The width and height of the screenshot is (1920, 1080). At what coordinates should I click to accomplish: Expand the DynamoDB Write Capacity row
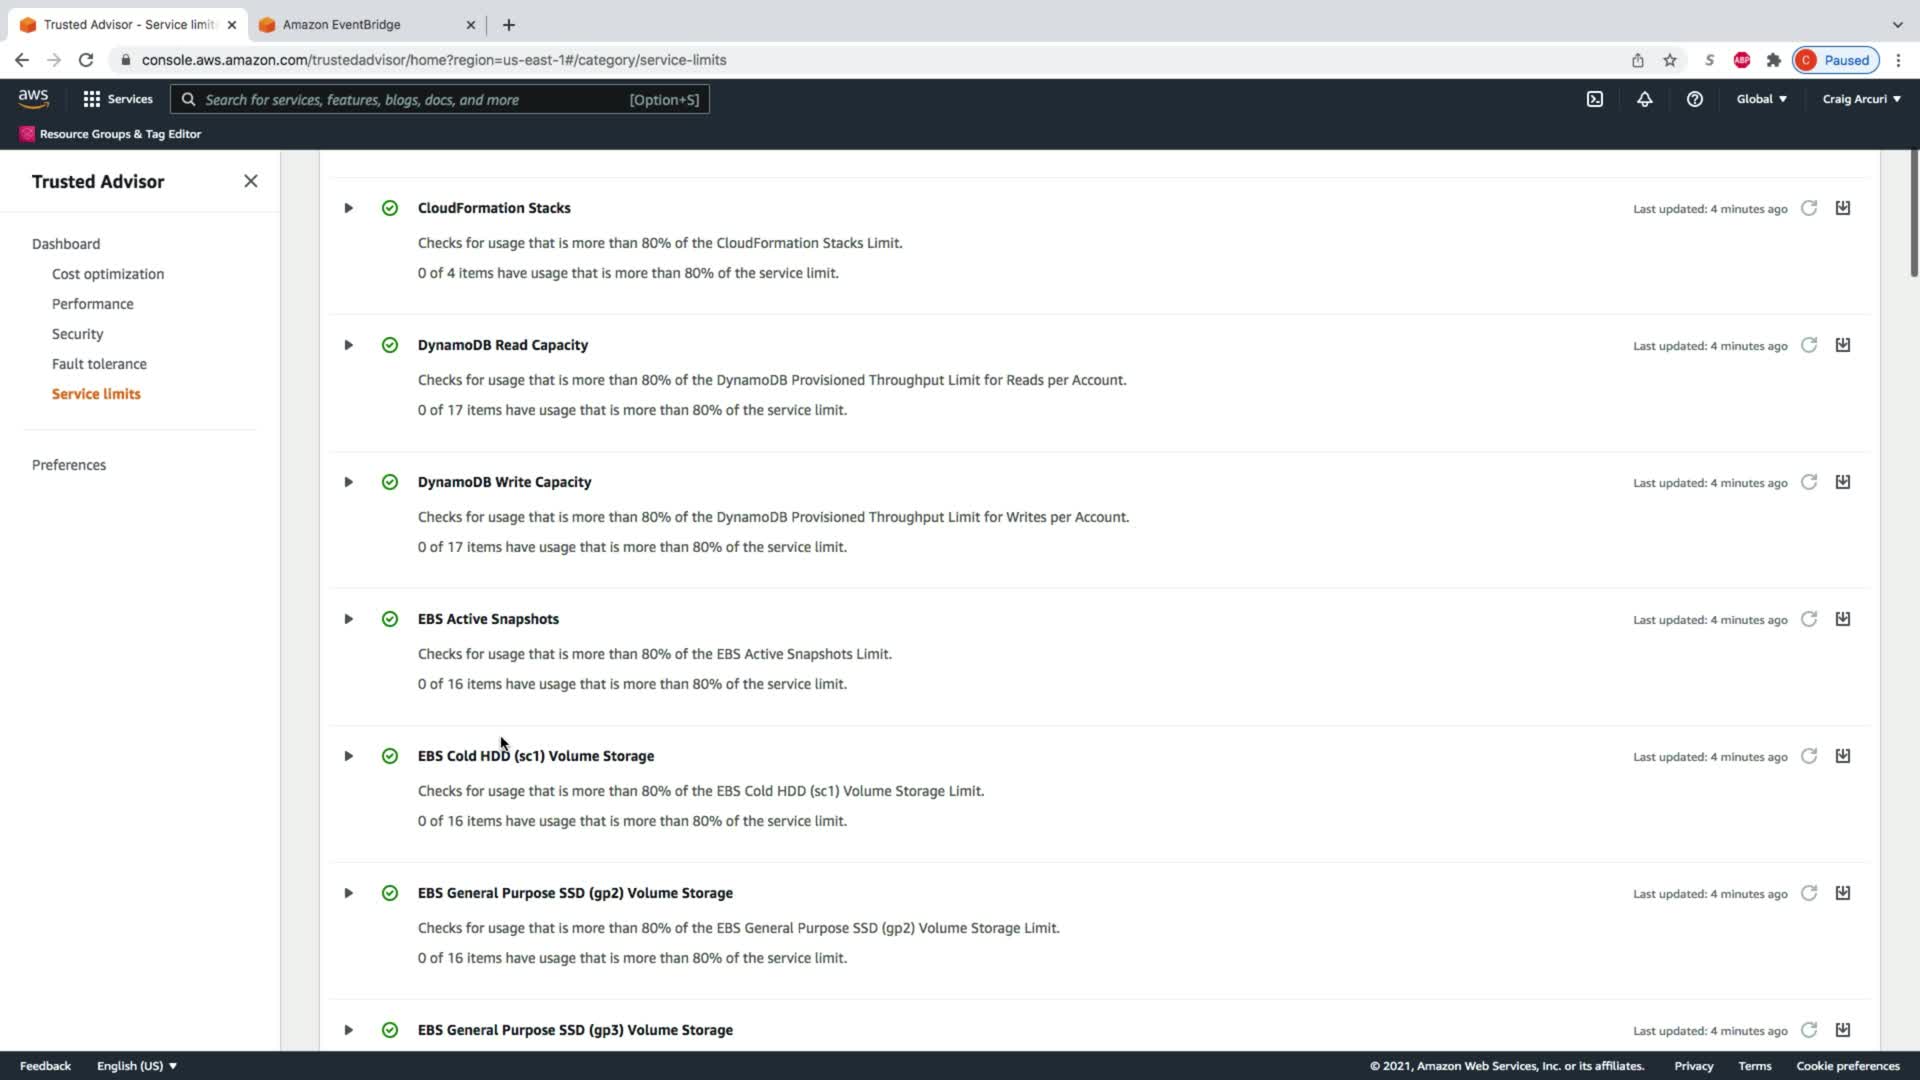(348, 482)
